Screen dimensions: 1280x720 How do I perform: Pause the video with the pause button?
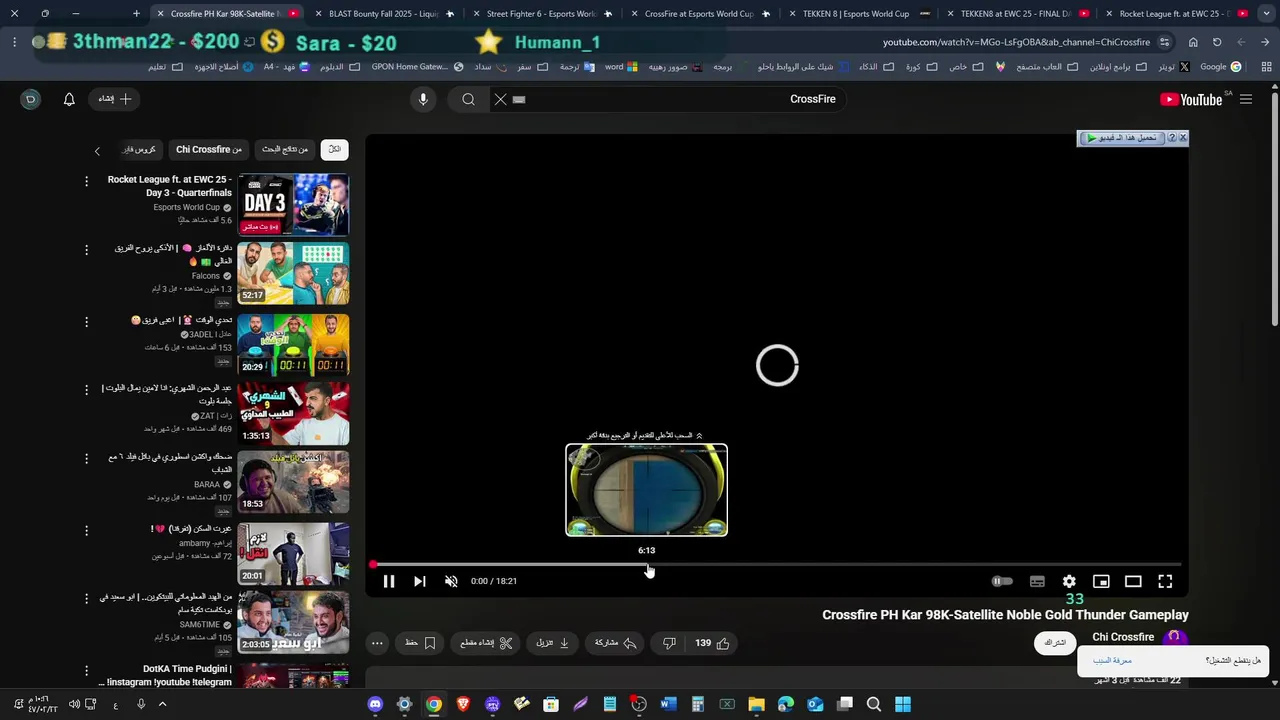[x=389, y=581]
